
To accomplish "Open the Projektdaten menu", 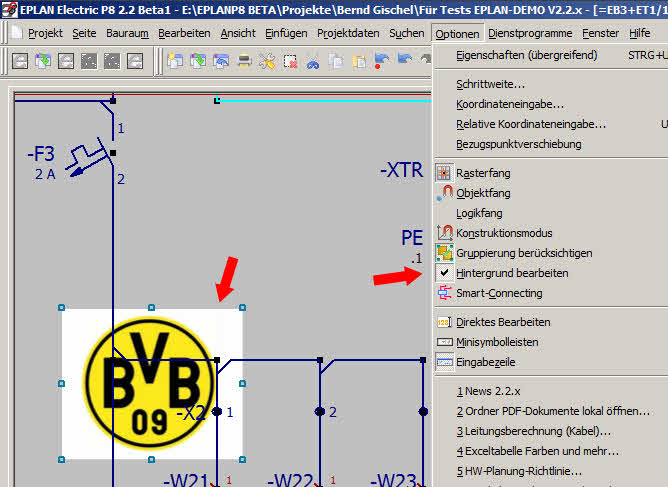I will pos(348,33).
